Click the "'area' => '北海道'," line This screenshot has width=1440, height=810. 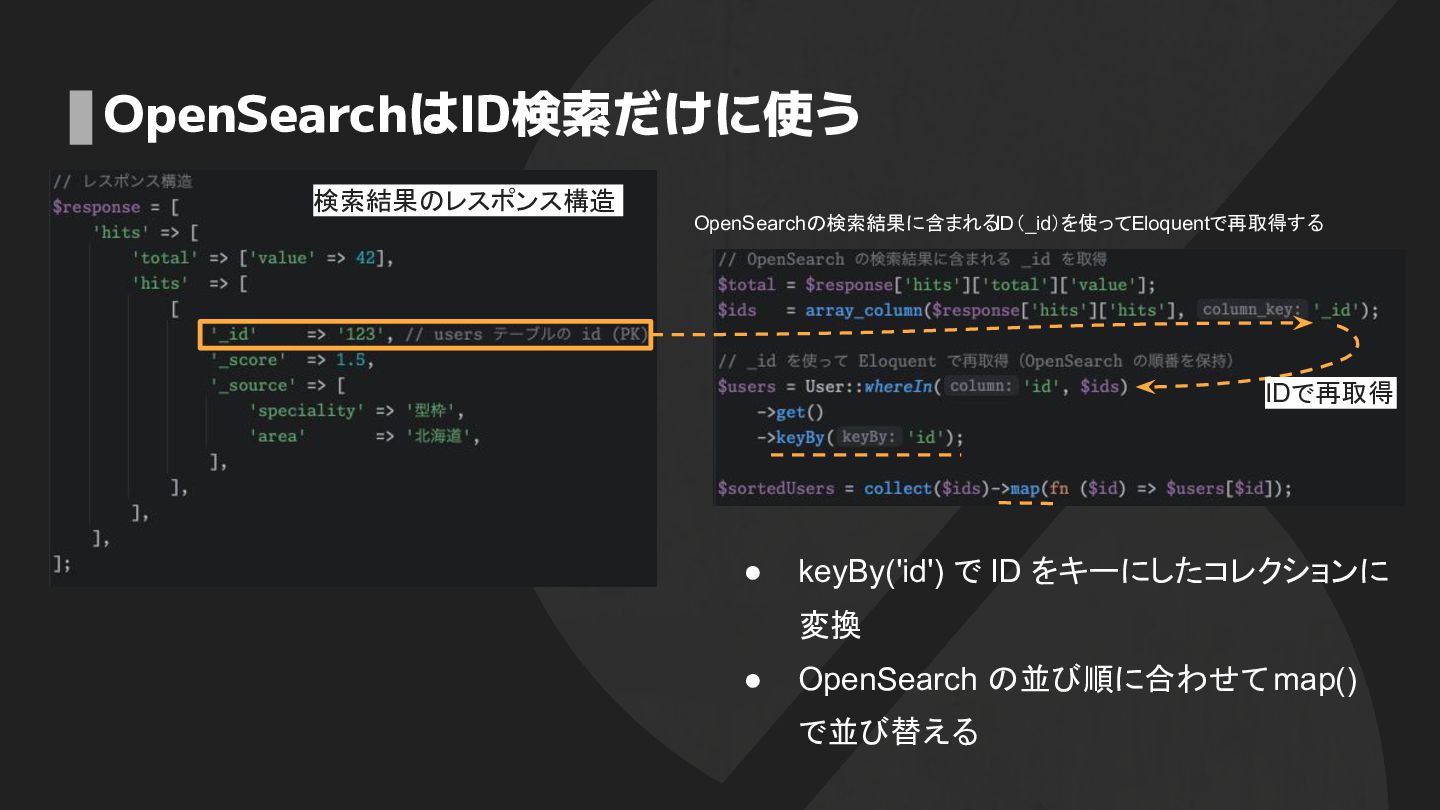pos(365,437)
